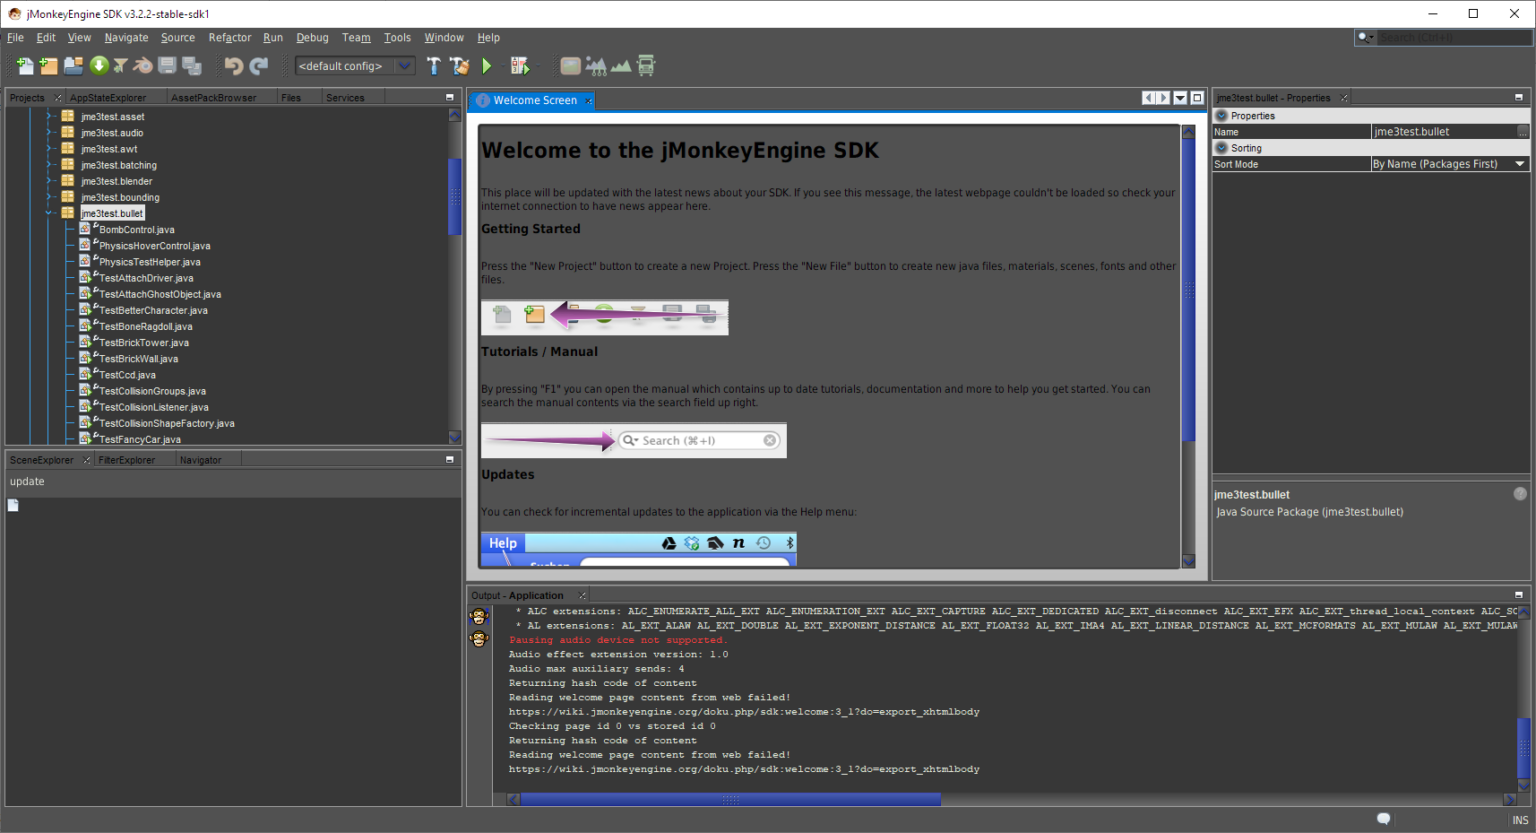Click the Search field in the title bar

[x=1447, y=37]
